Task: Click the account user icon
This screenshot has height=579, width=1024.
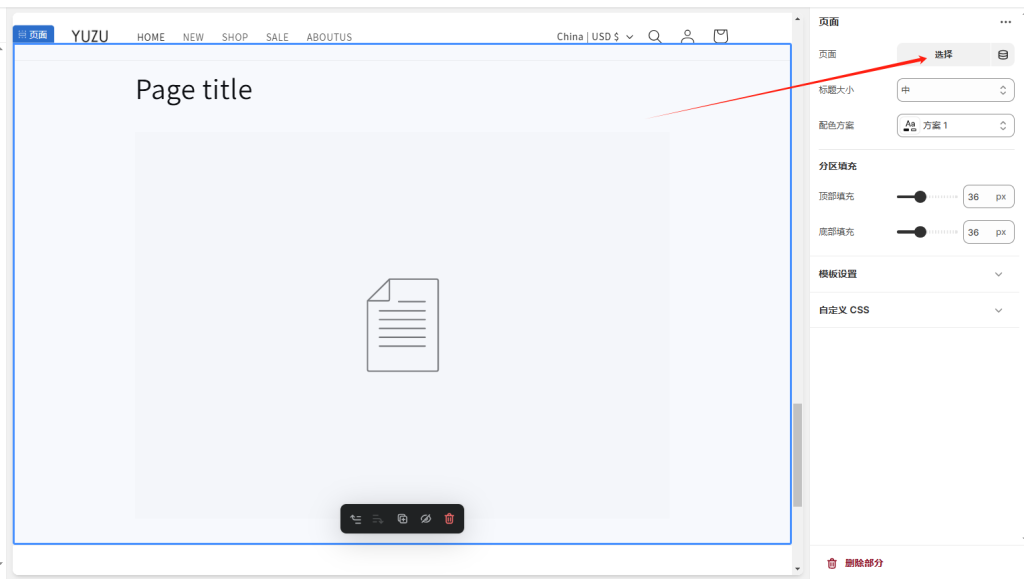Action: pos(687,37)
